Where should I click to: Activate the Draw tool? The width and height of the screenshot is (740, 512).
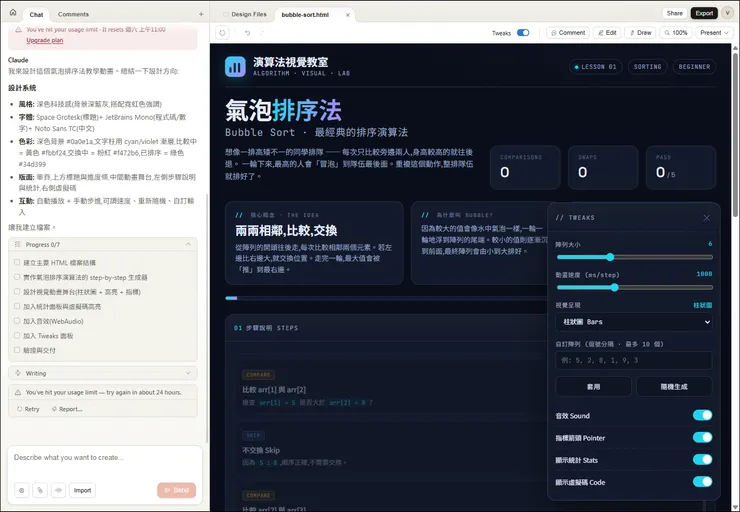[640, 33]
